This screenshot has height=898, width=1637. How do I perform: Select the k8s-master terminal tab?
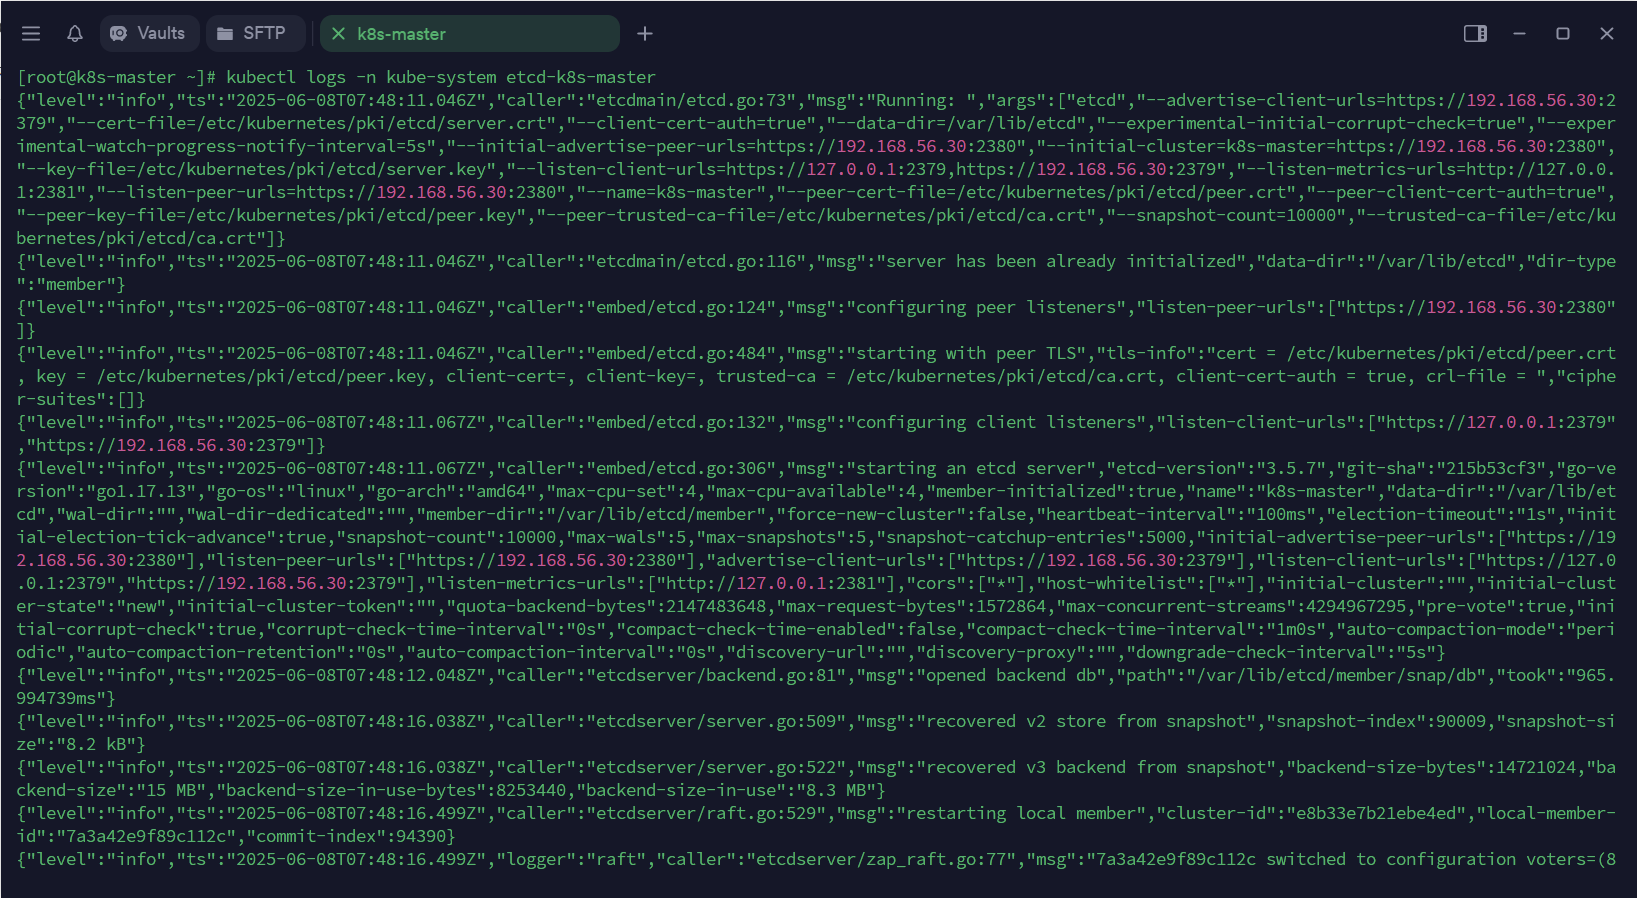(x=470, y=34)
